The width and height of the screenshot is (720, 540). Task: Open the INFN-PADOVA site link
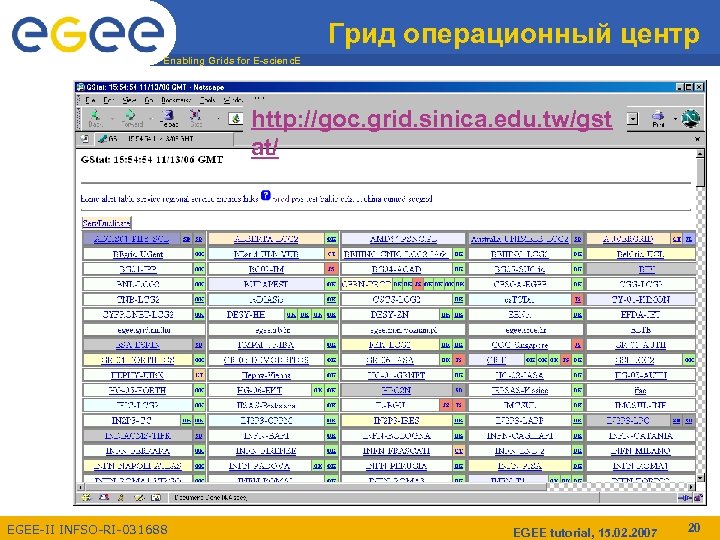[x=259, y=466]
